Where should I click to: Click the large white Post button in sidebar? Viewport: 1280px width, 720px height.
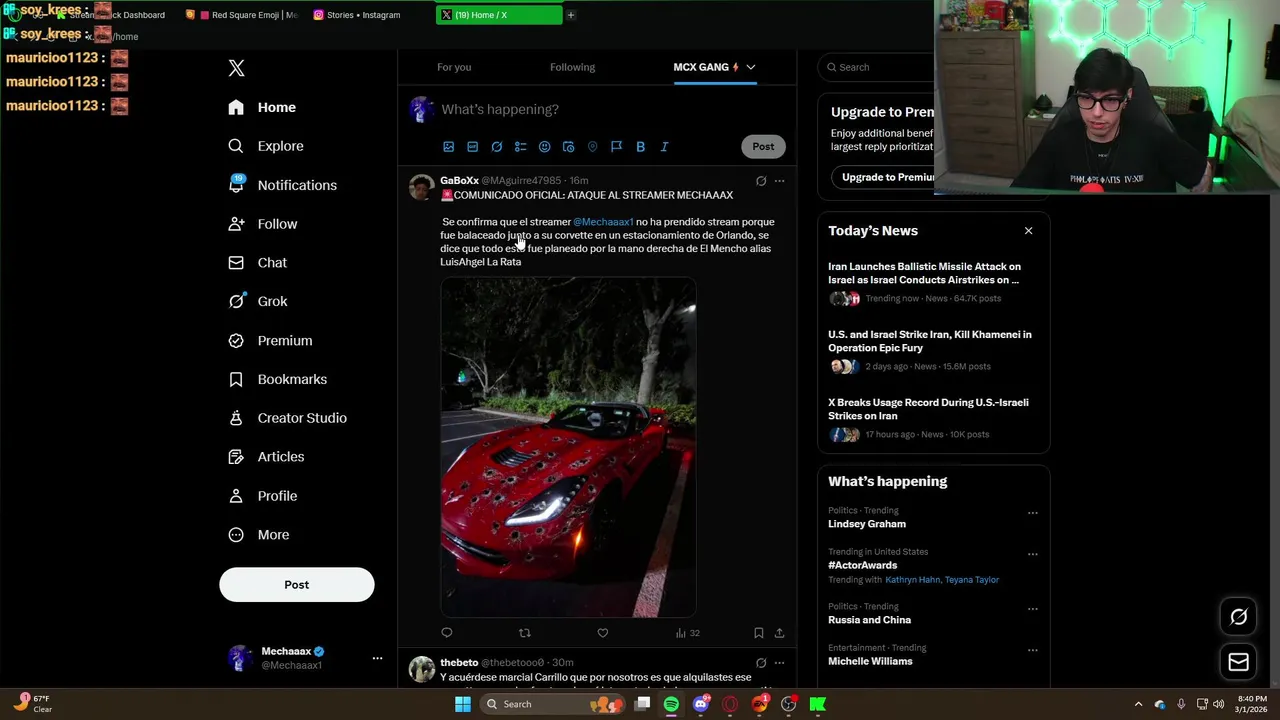(x=297, y=585)
